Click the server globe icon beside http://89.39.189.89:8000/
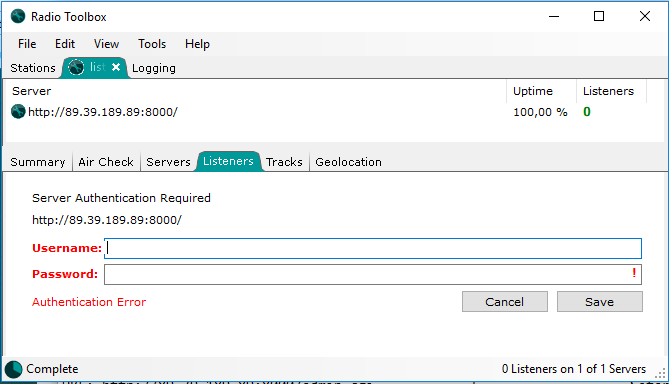This screenshot has width=669, height=384. pos(18,112)
